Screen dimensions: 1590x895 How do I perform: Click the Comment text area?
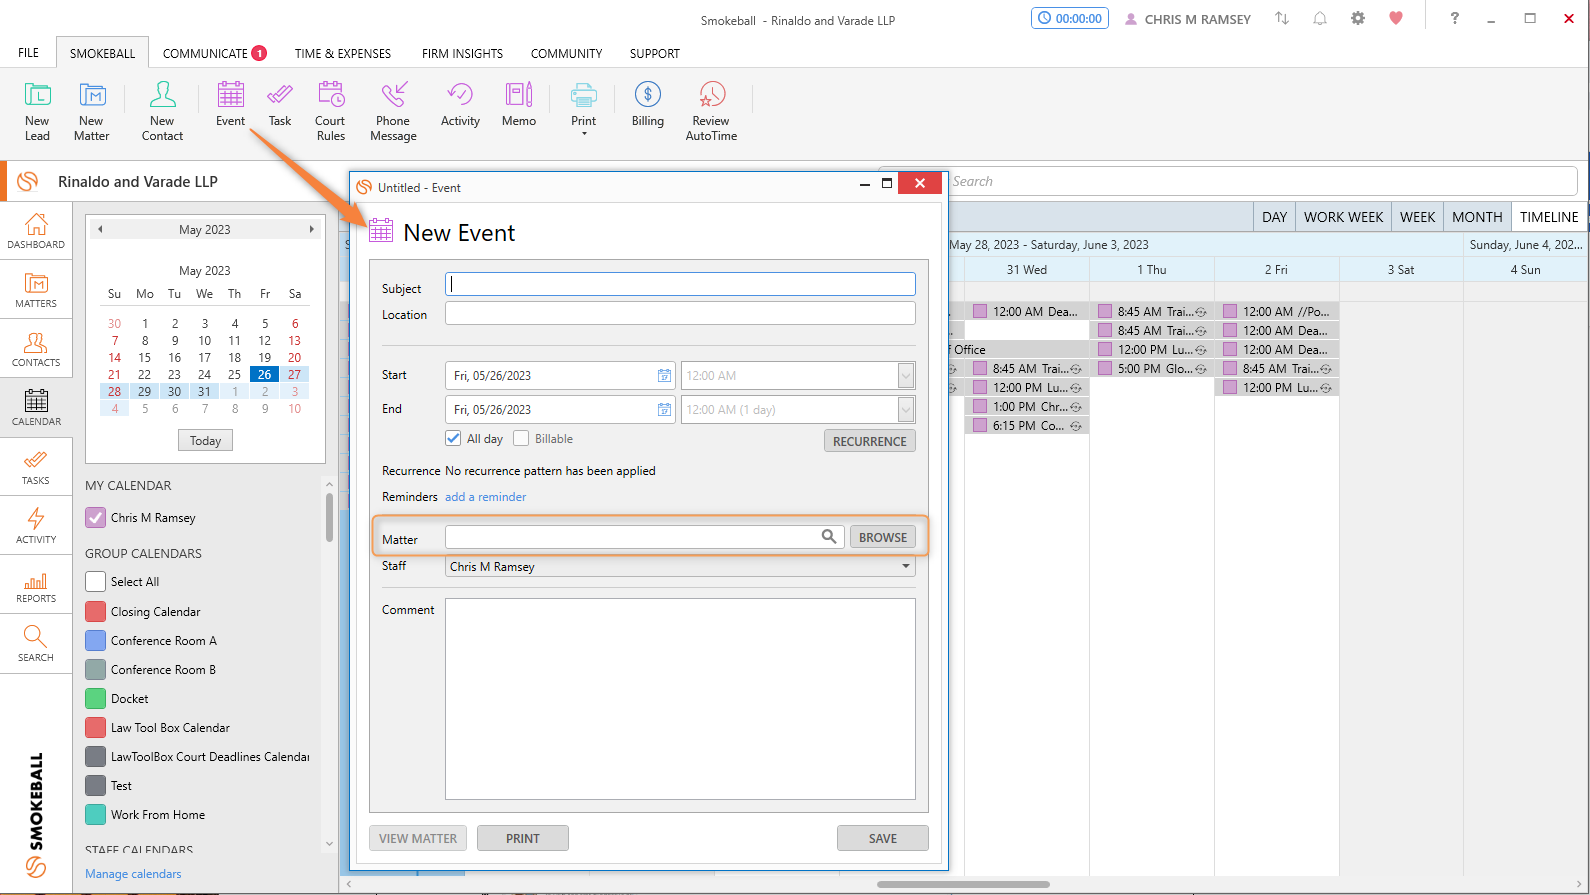point(680,699)
